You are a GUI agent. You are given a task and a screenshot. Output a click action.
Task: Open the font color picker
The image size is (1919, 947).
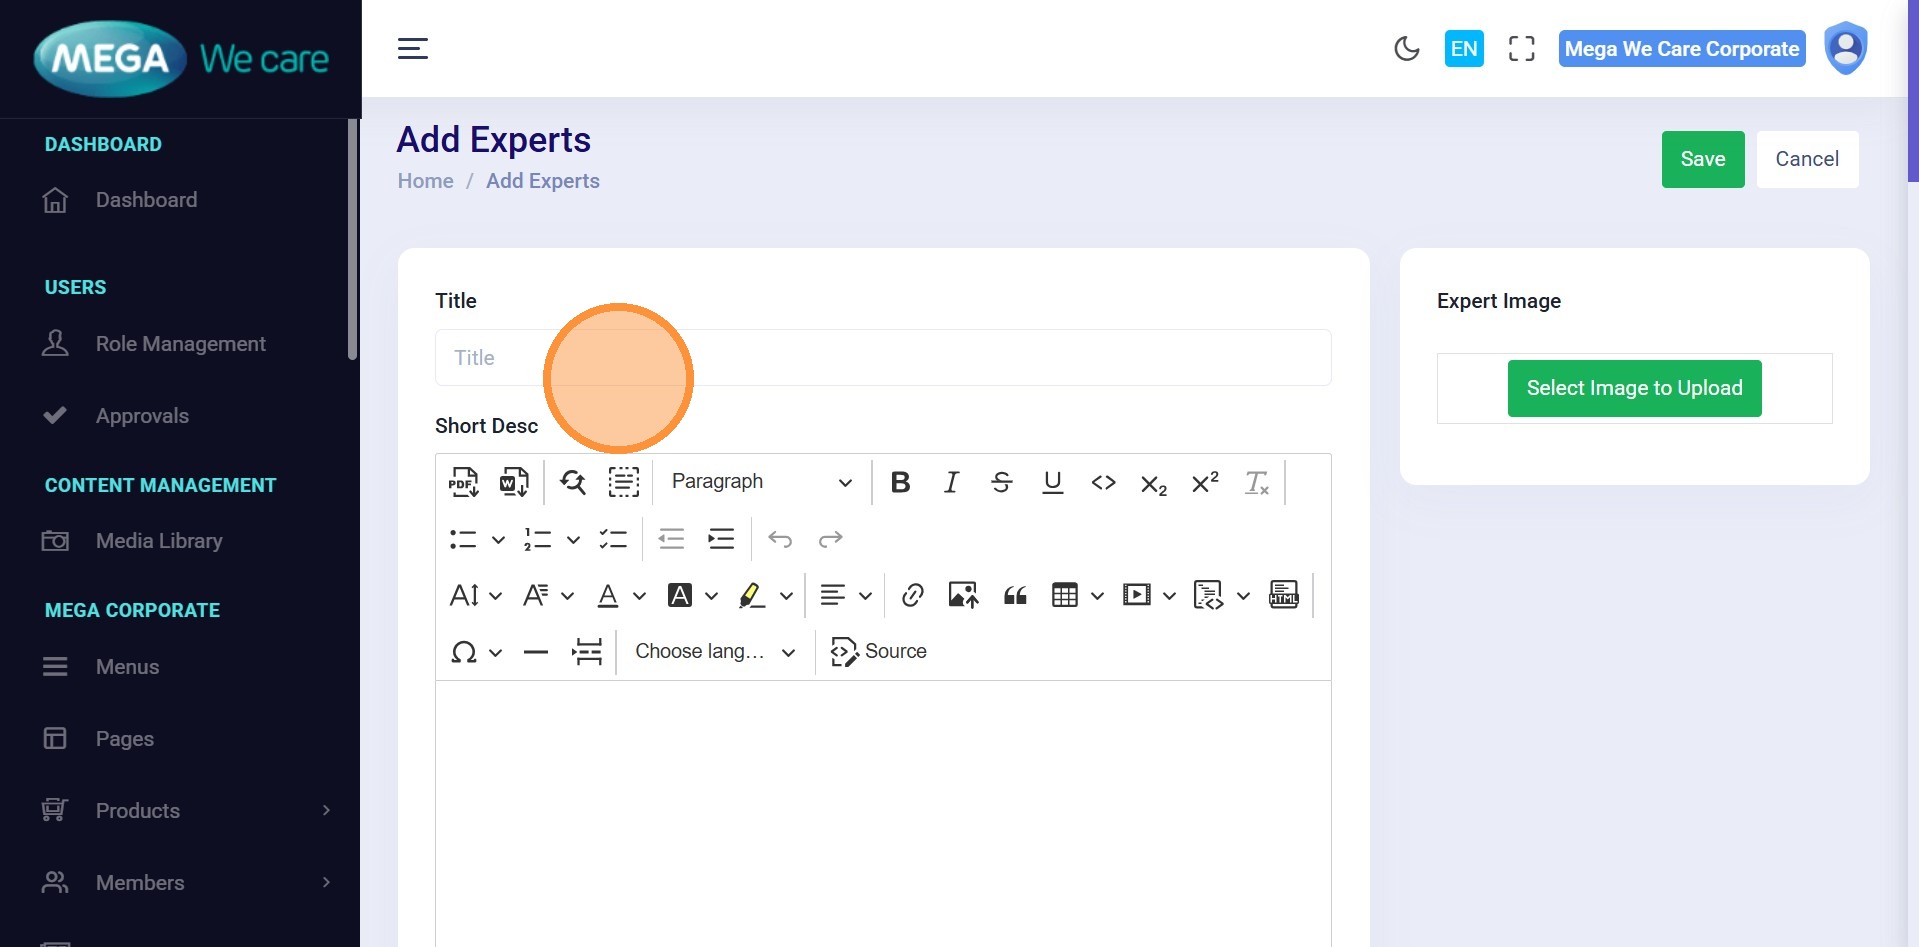608,596
